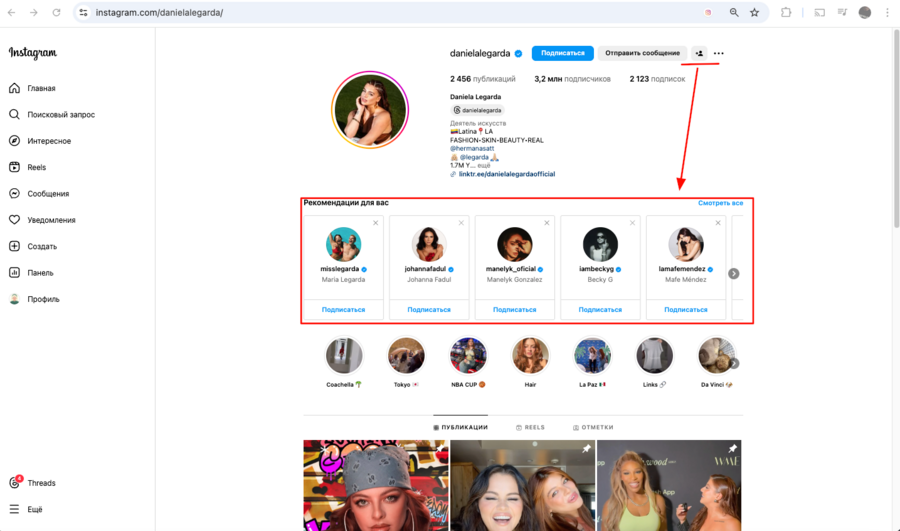Reload the page
Image resolution: width=900 pixels, height=531 pixels.
point(56,12)
